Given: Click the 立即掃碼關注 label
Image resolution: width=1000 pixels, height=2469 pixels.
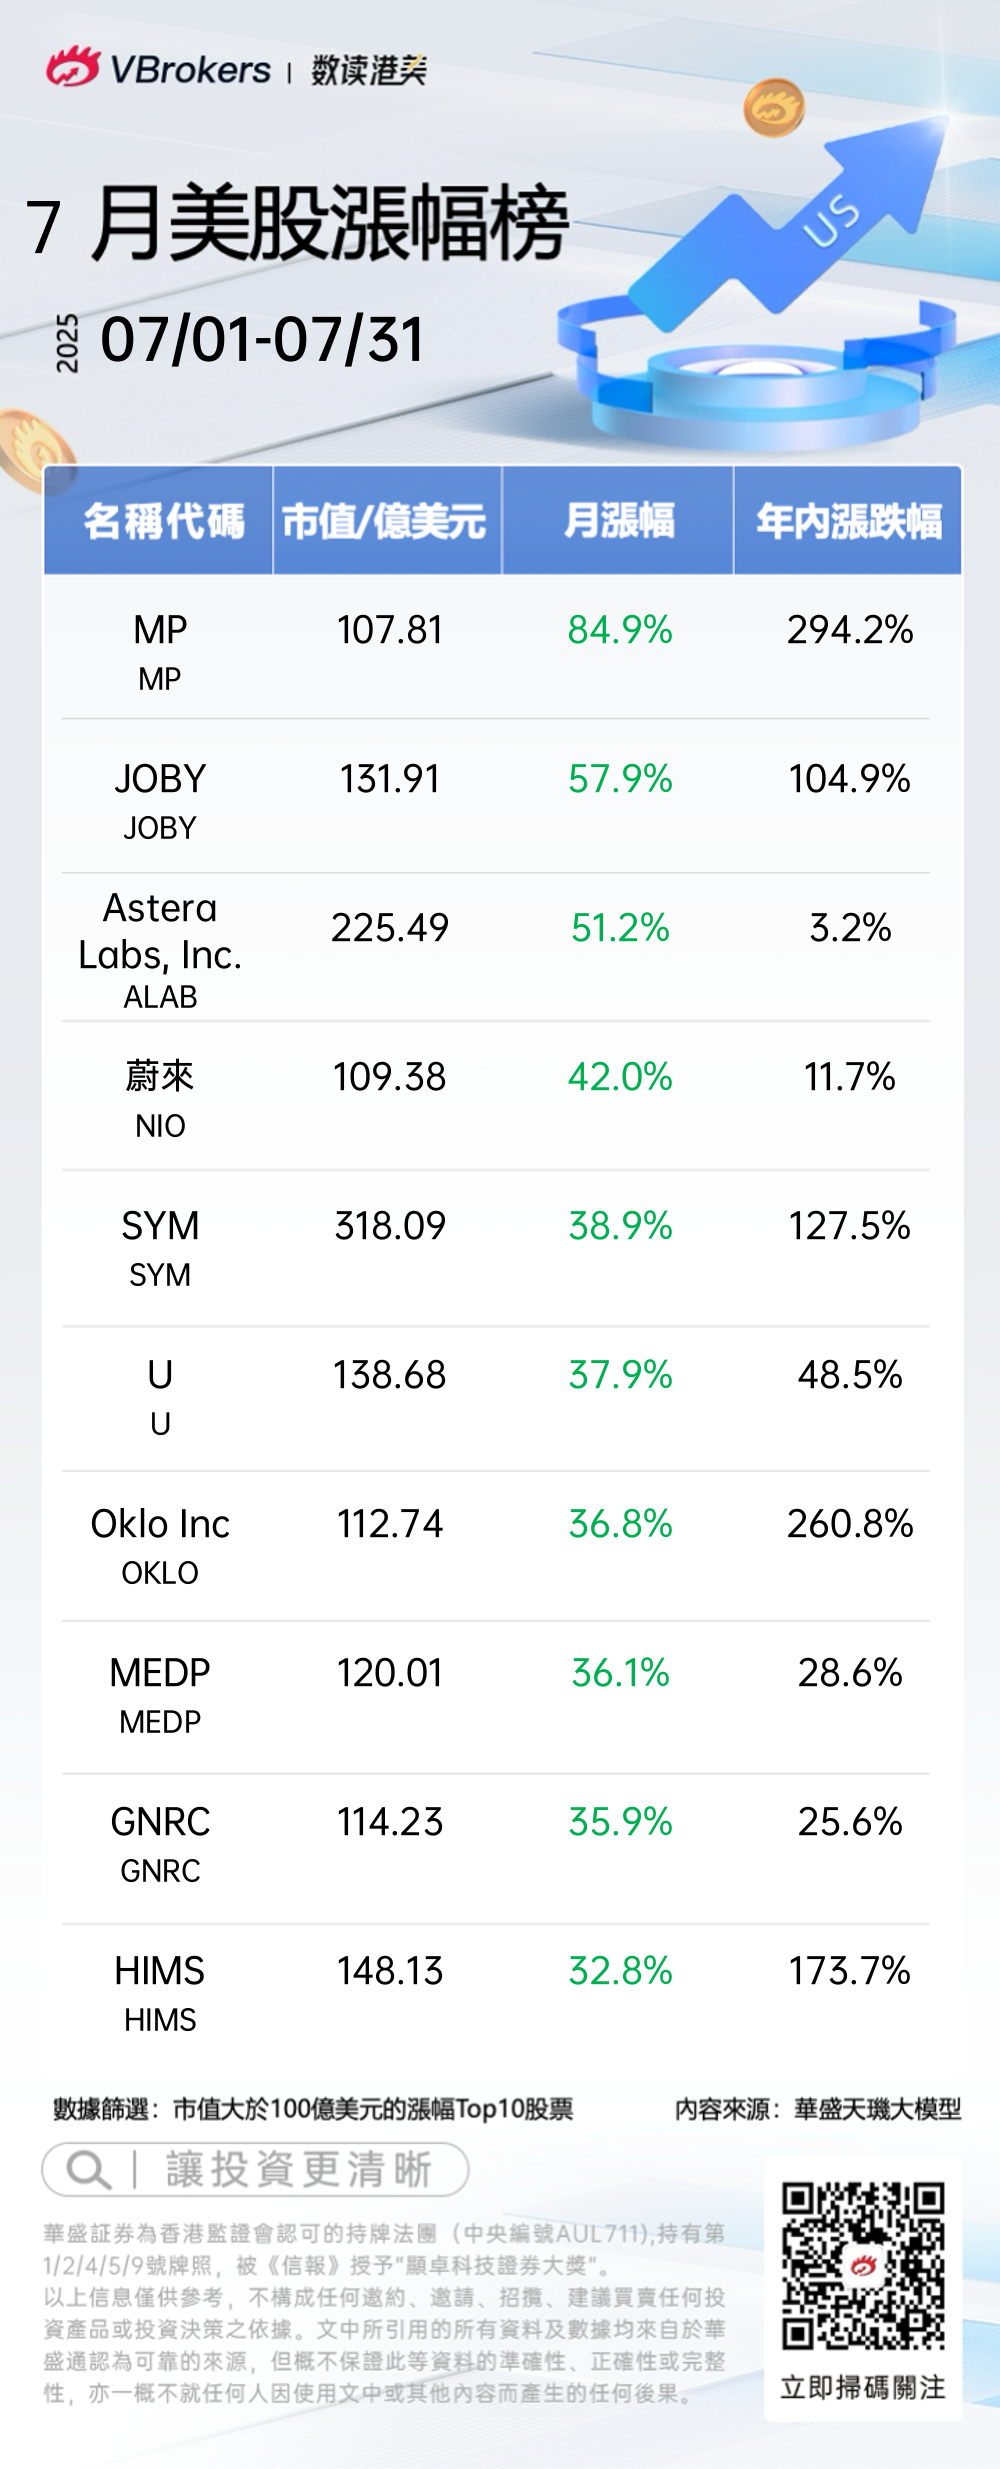Looking at the screenshot, I should (x=863, y=2388).
